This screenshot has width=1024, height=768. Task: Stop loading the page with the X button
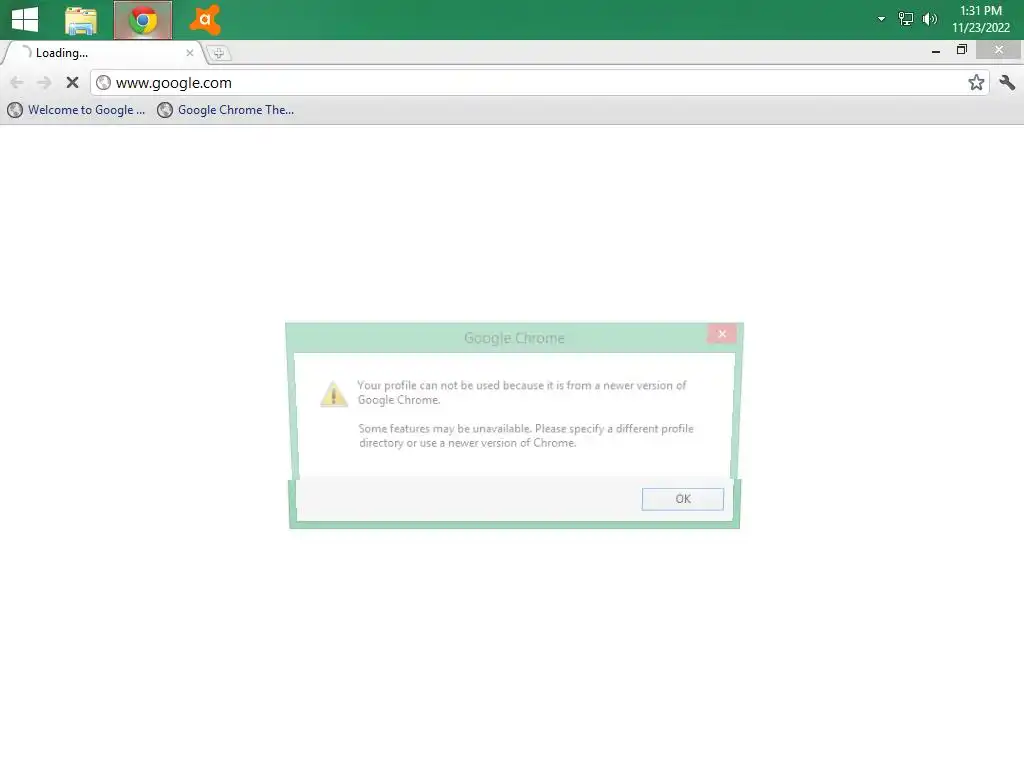point(72,82)
